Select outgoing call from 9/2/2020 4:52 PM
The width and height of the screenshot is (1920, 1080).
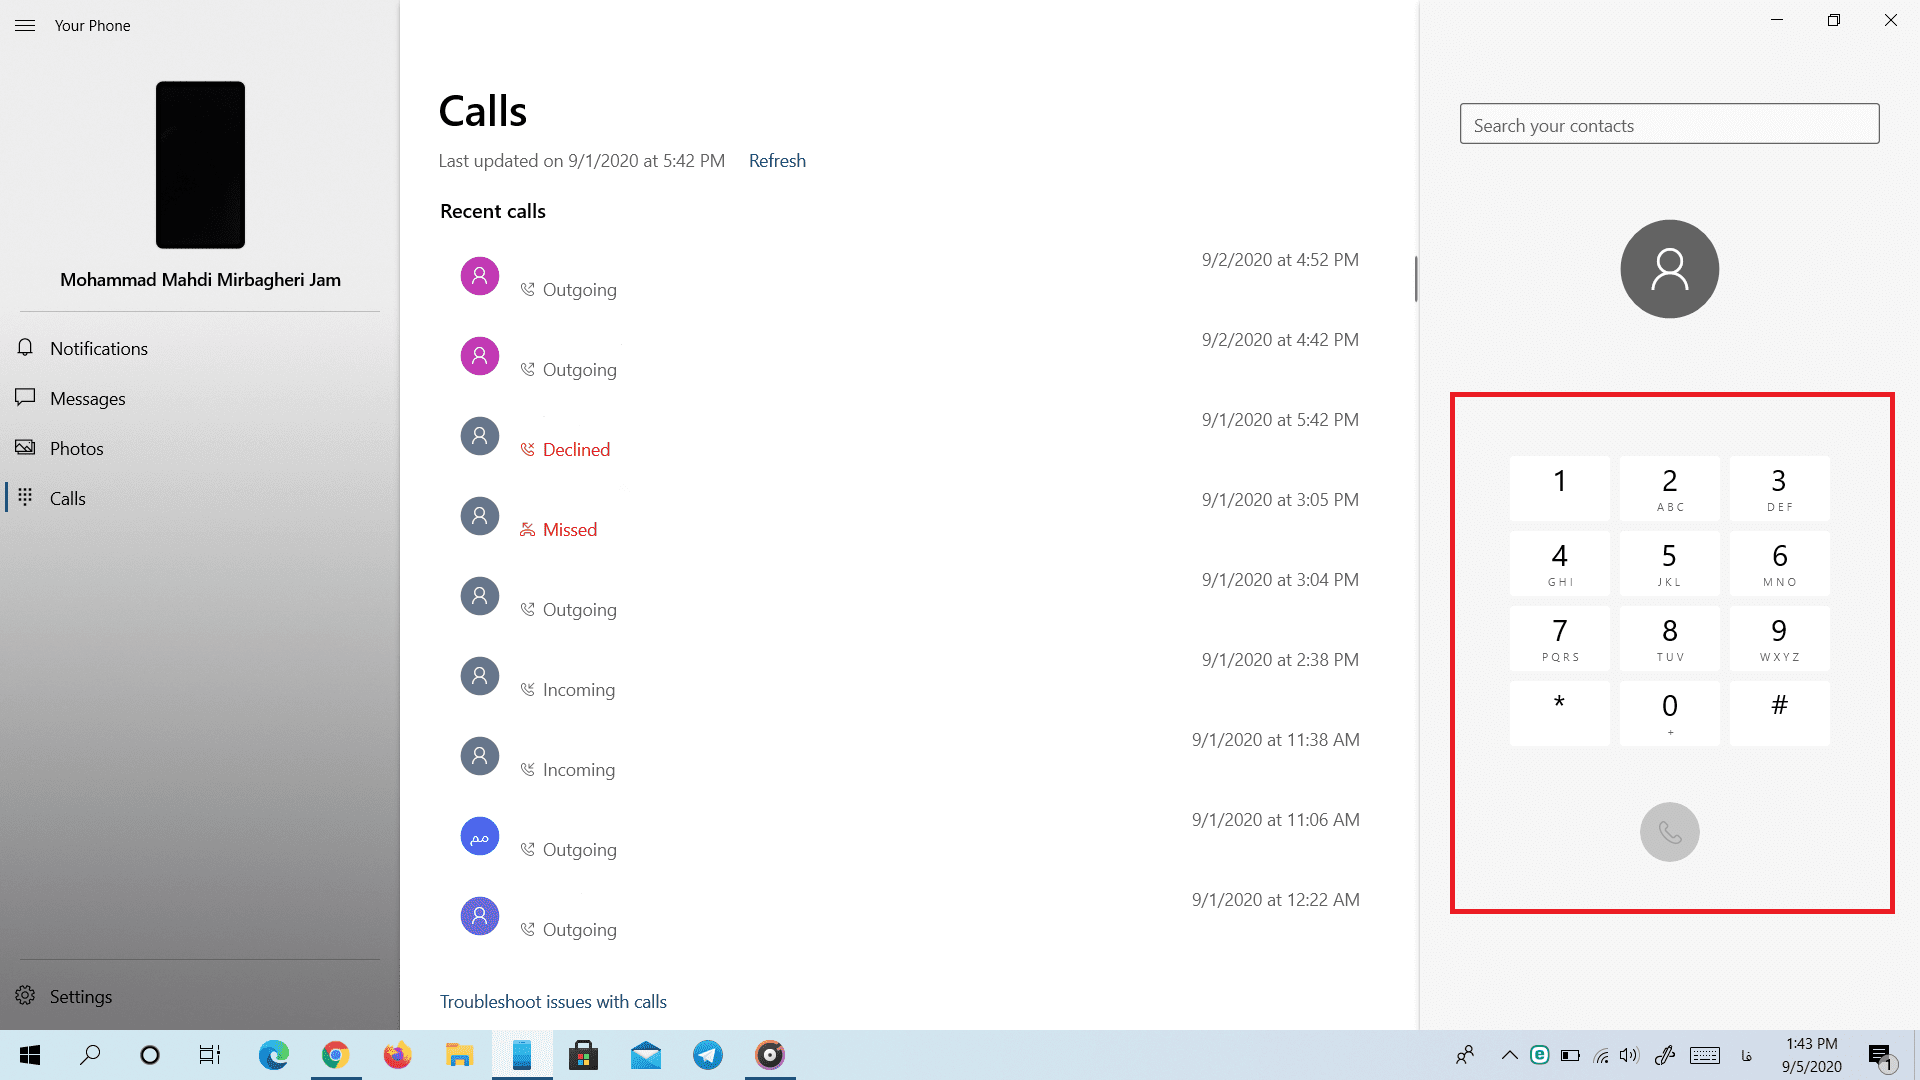[x=908, y=275]
